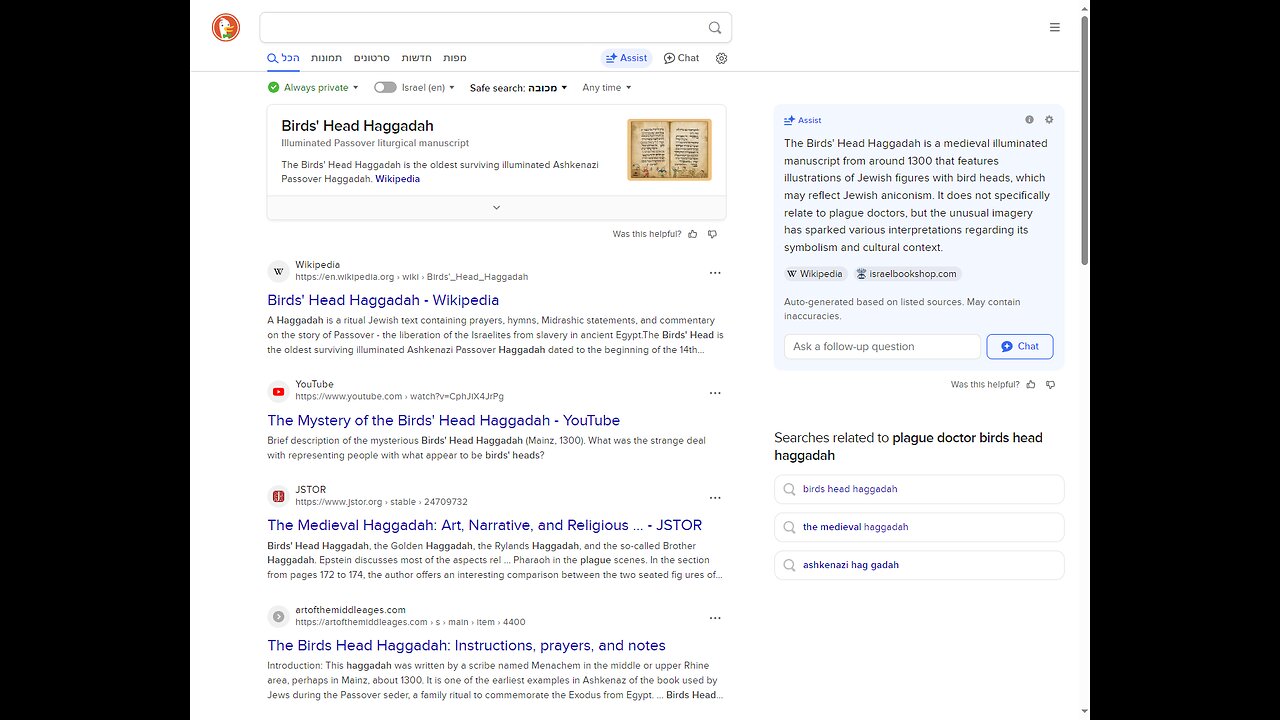Toggle the Israel (en) region switch
This screenshot has height=720, width=1280.
(x=385, y=88)
